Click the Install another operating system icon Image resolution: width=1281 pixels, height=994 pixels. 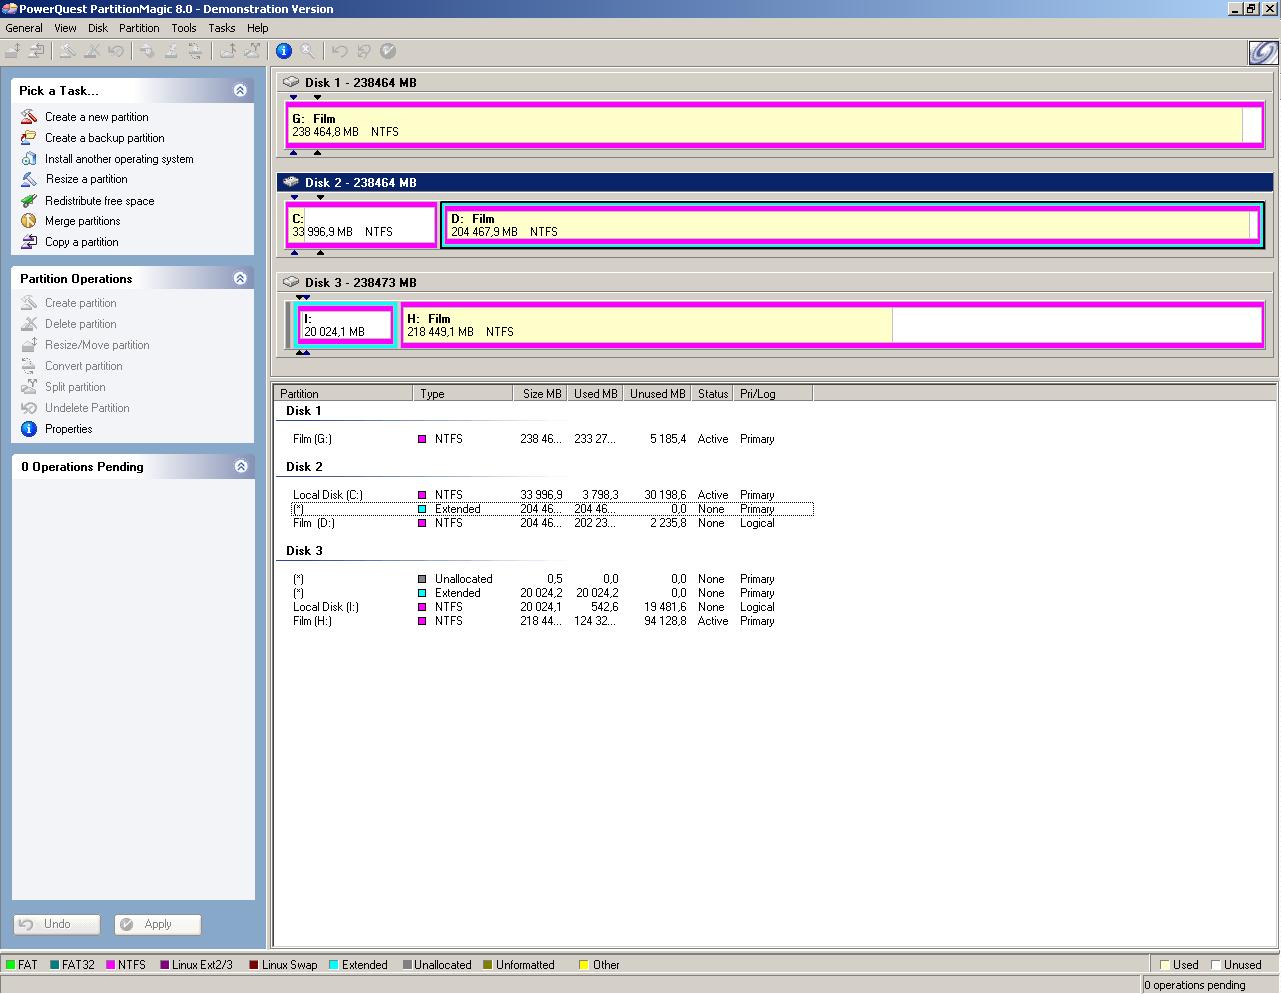(x=29, y=159)
